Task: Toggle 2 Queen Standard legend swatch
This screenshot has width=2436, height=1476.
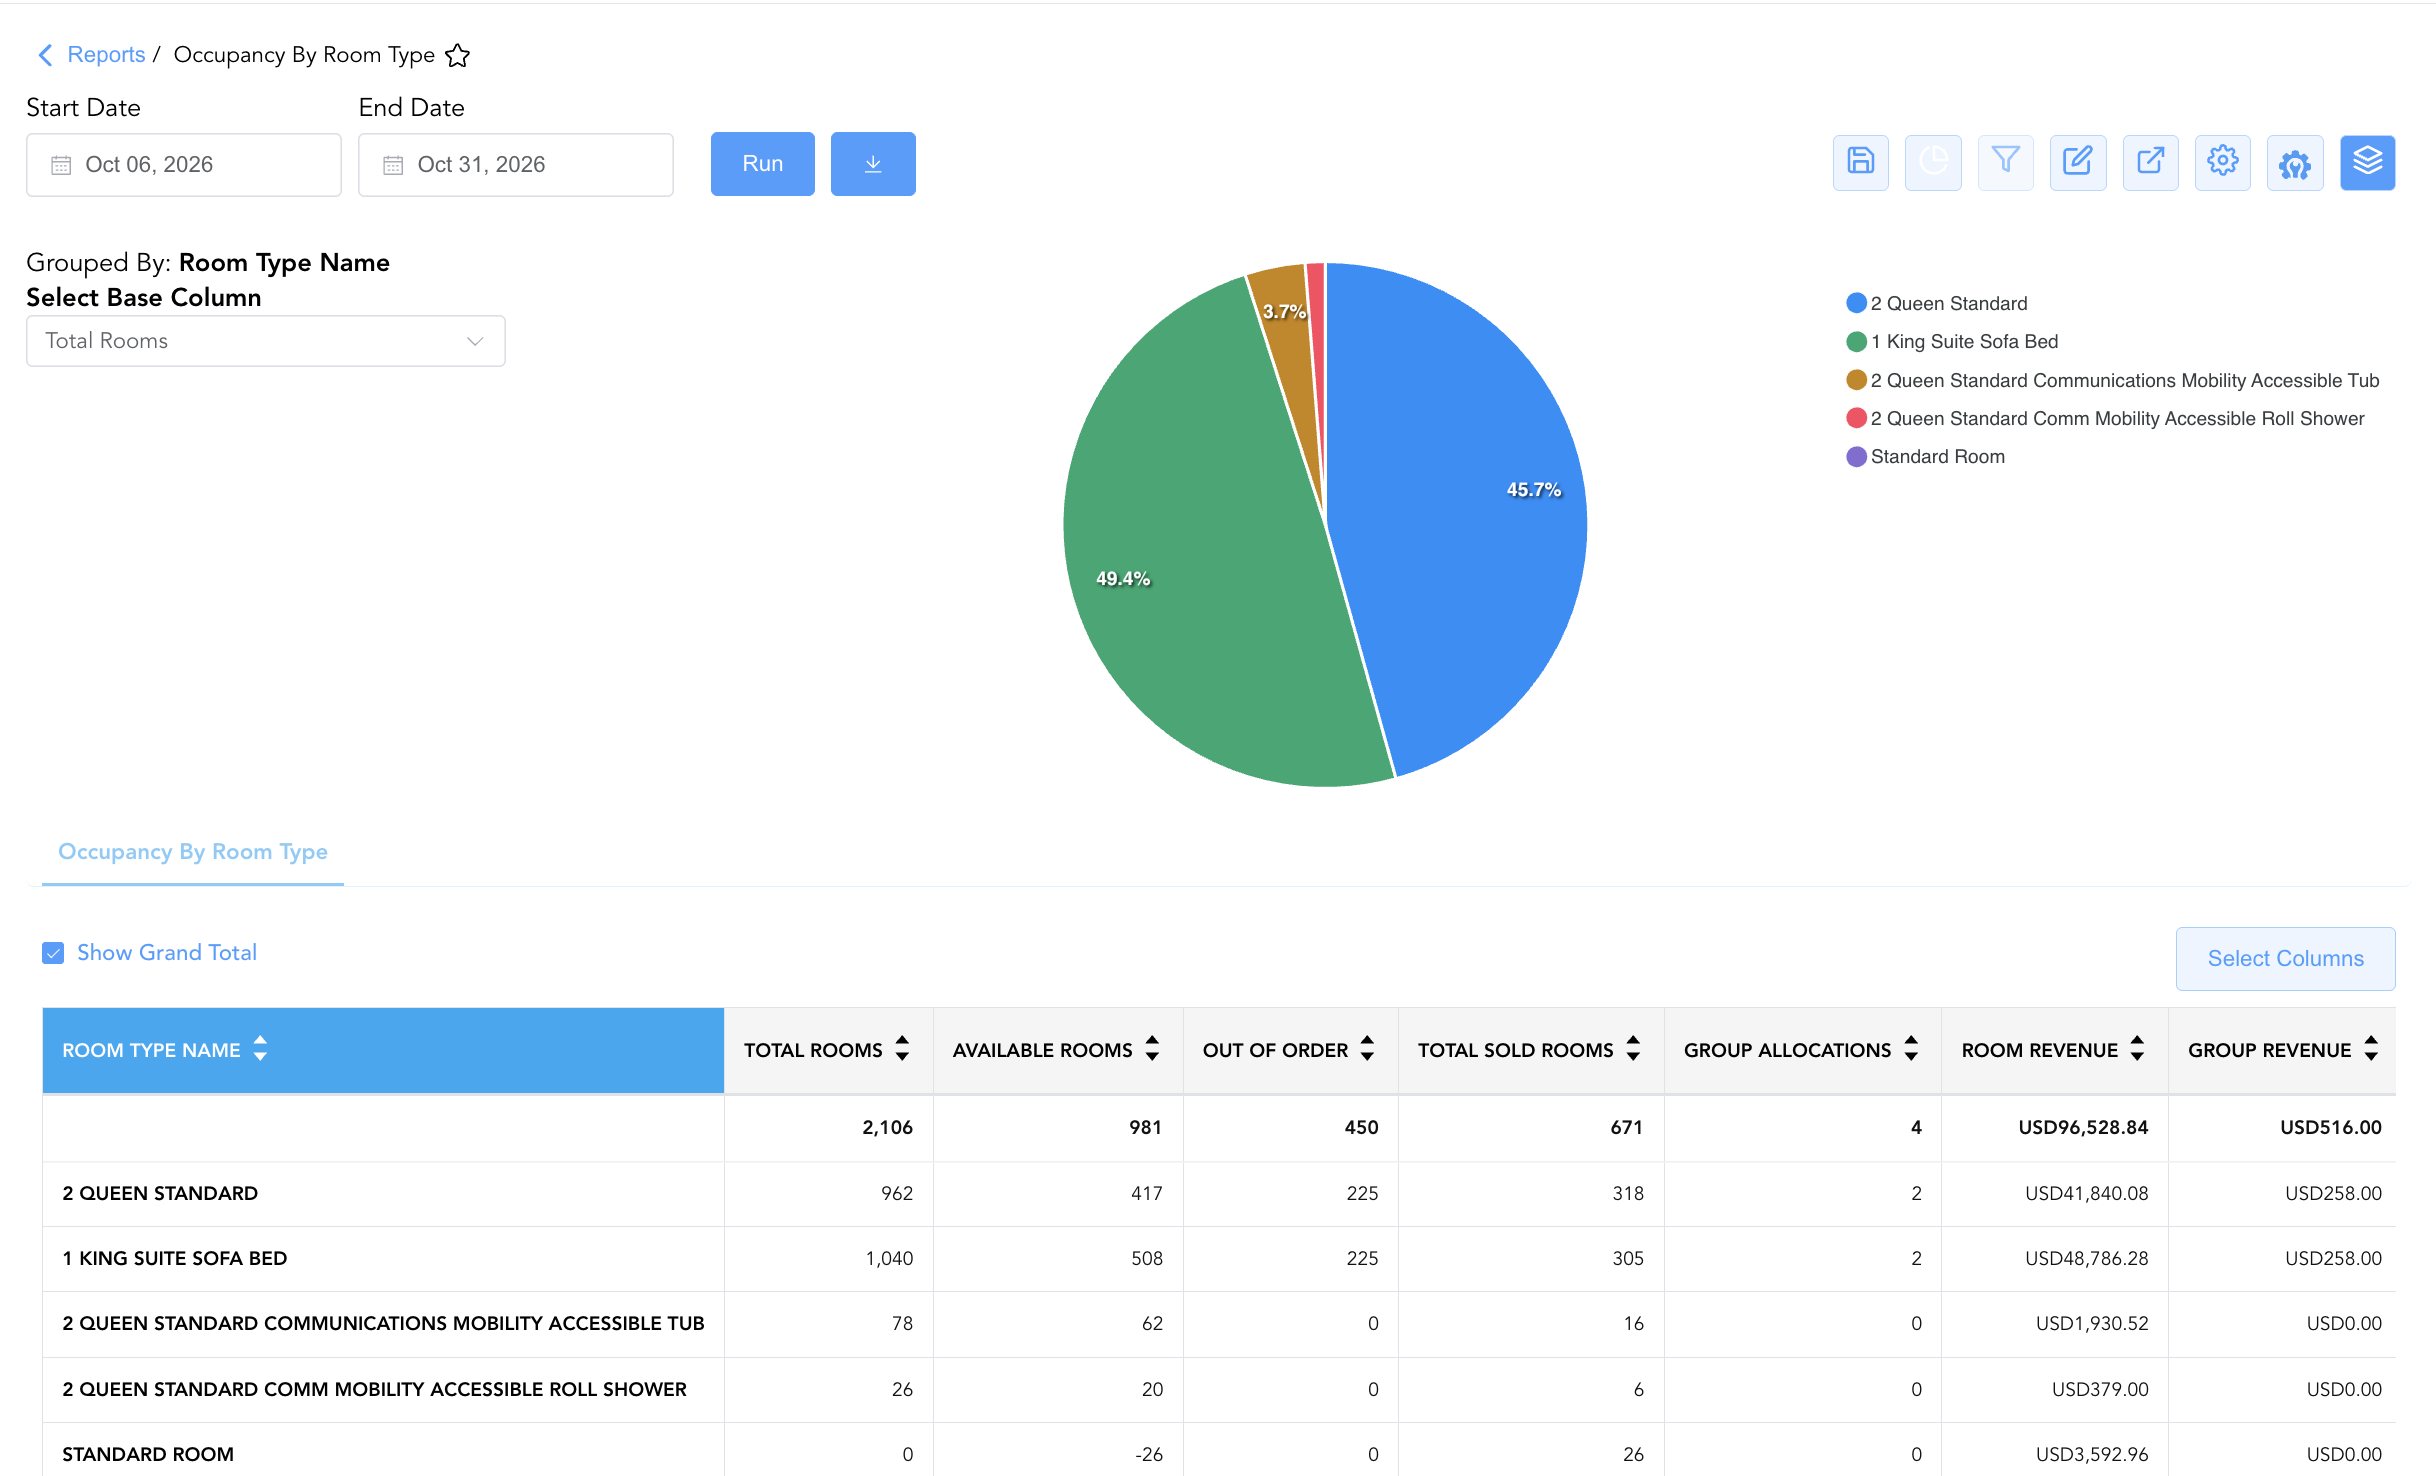Action: 1856,303
